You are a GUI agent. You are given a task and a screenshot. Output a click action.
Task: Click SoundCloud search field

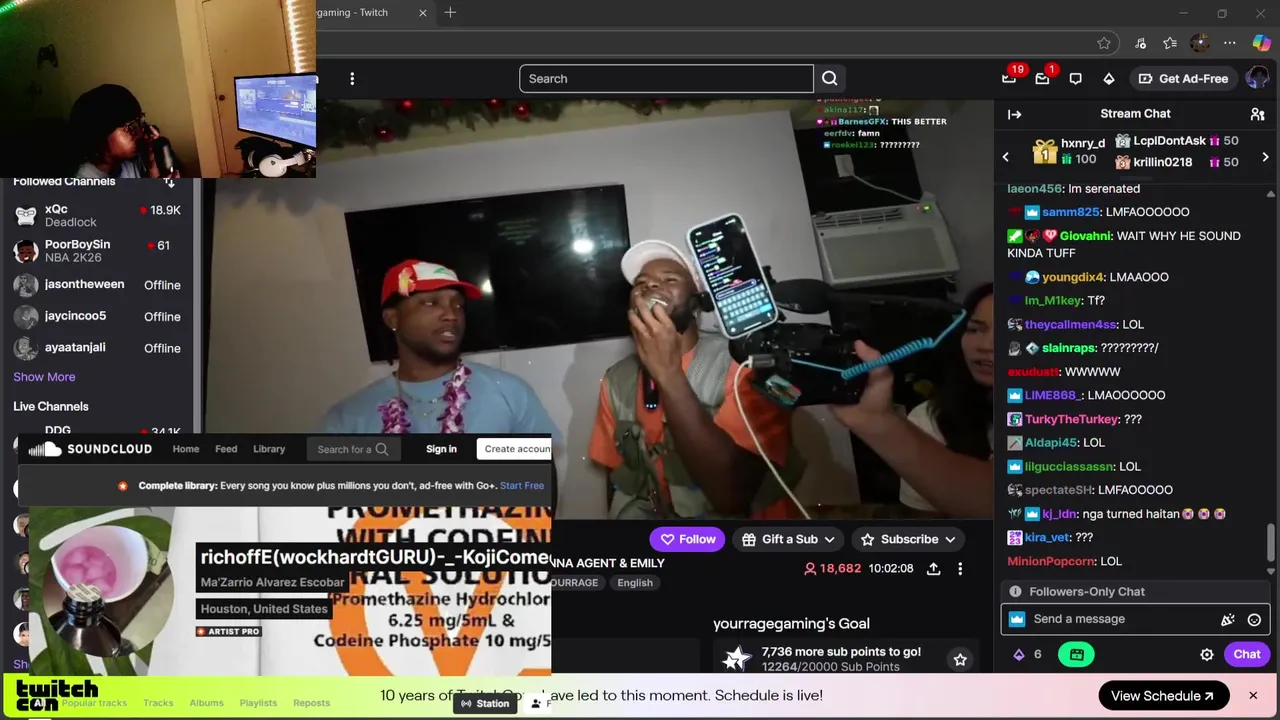point(352,449)
